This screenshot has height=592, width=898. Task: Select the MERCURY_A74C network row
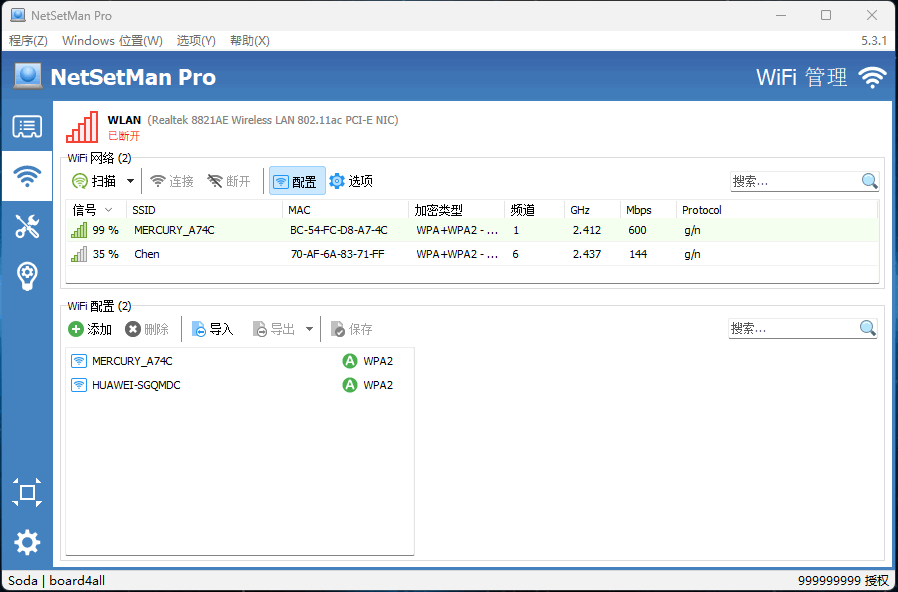click(472, 230)
